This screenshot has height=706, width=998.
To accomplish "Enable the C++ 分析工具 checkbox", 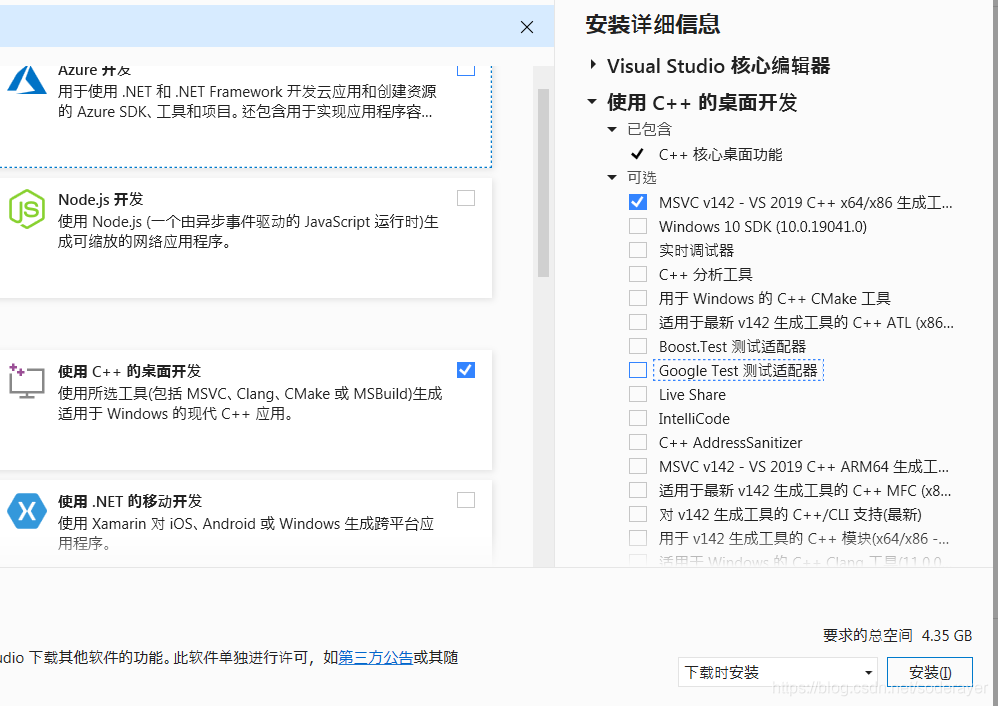I will coord(638,274).
